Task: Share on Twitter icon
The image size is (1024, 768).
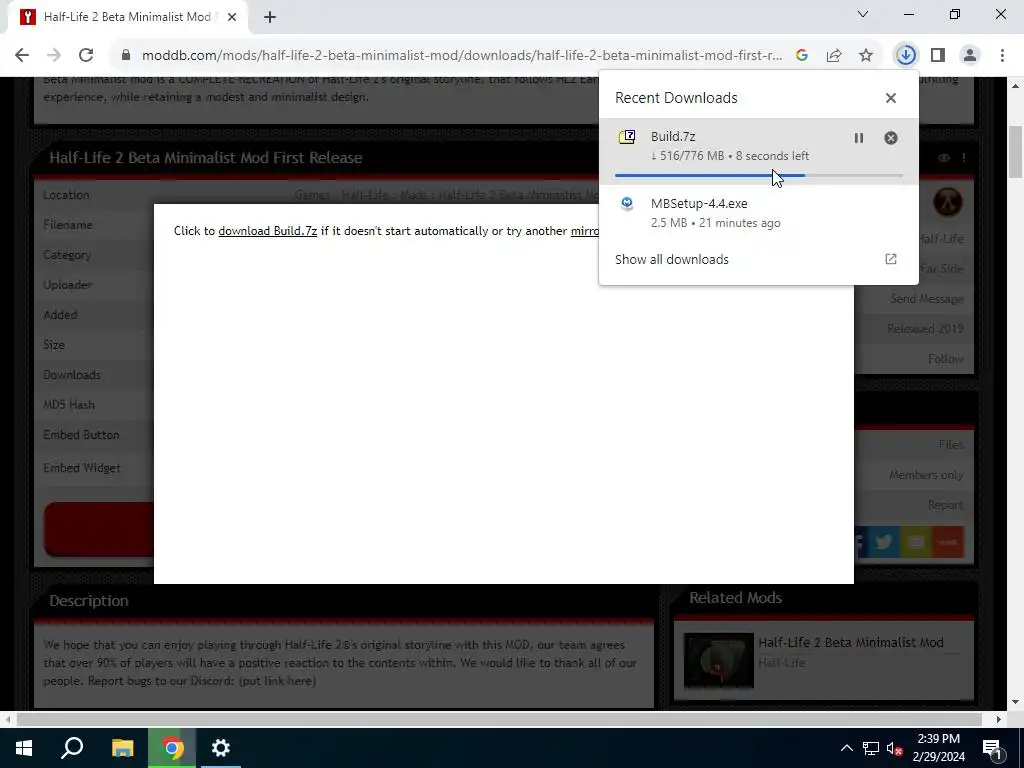Action: pos(884,542)
